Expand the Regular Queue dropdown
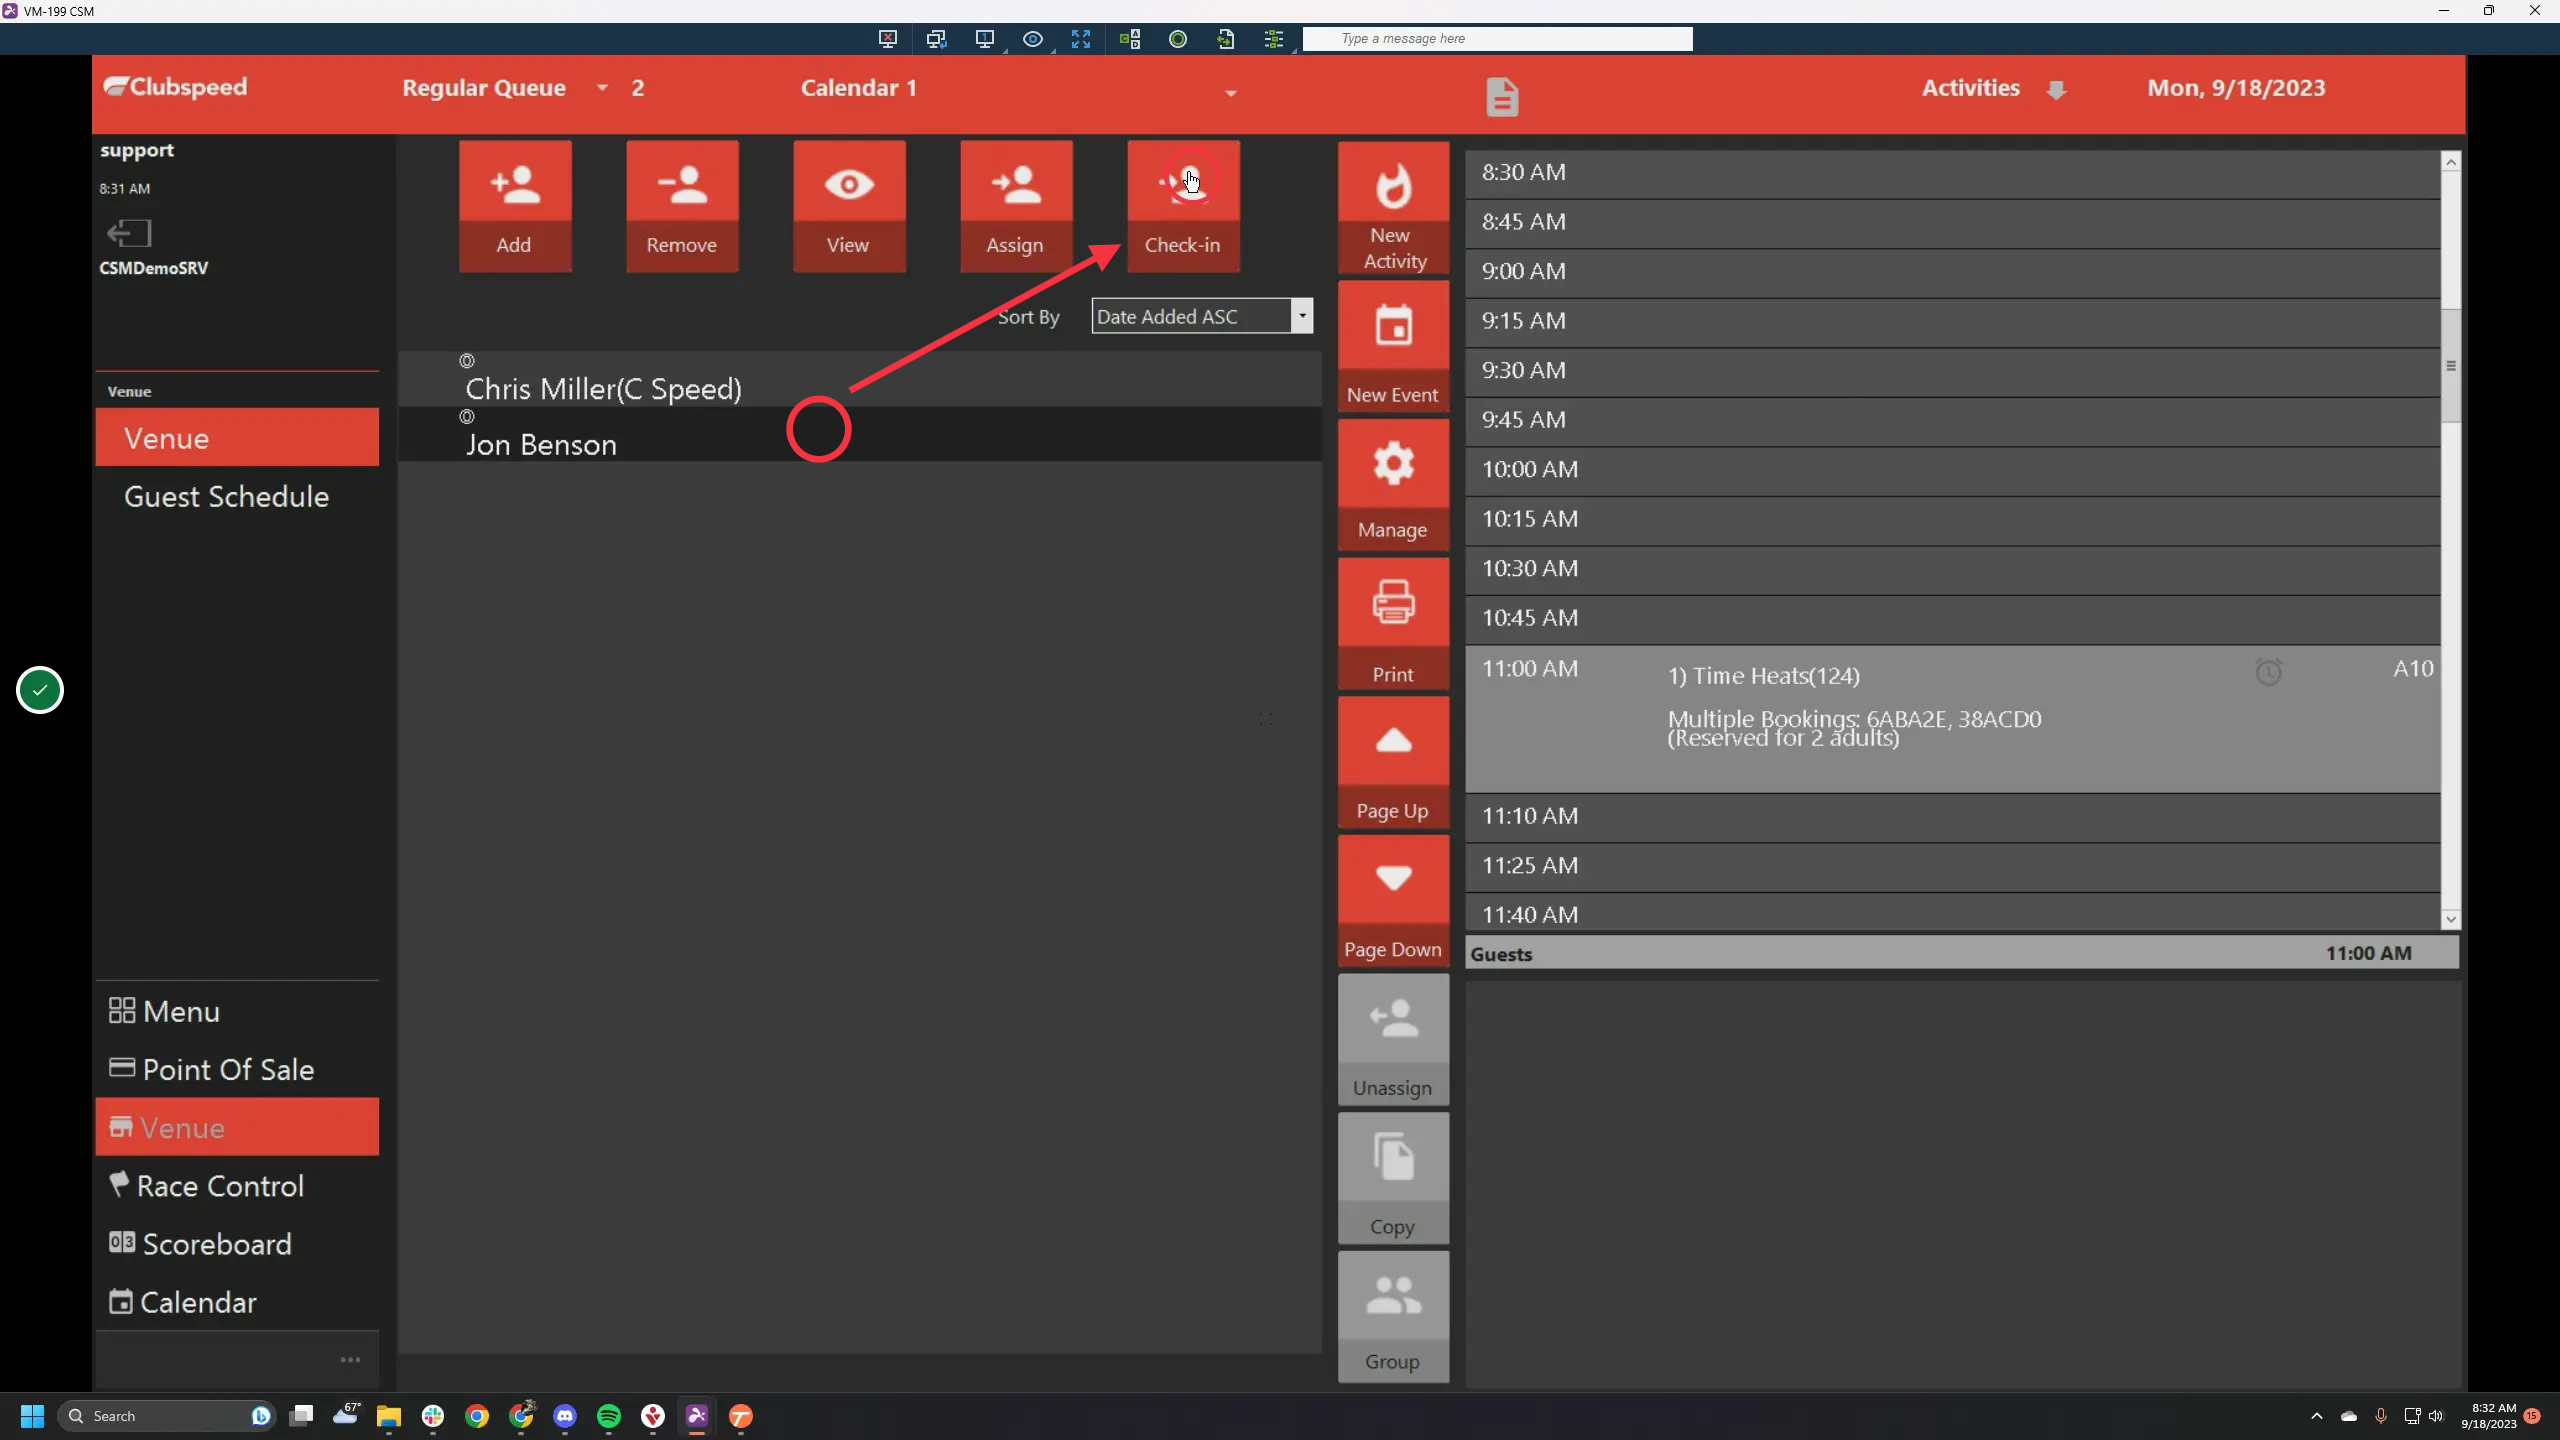 coord(602,88)
